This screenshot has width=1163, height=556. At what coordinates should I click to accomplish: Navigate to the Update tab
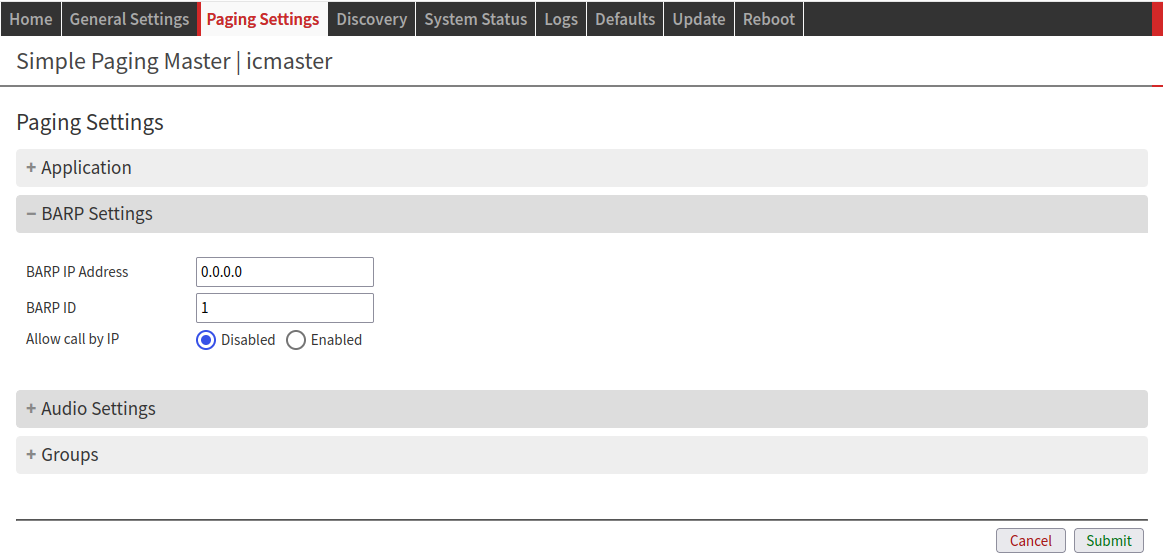pos(698,19)
